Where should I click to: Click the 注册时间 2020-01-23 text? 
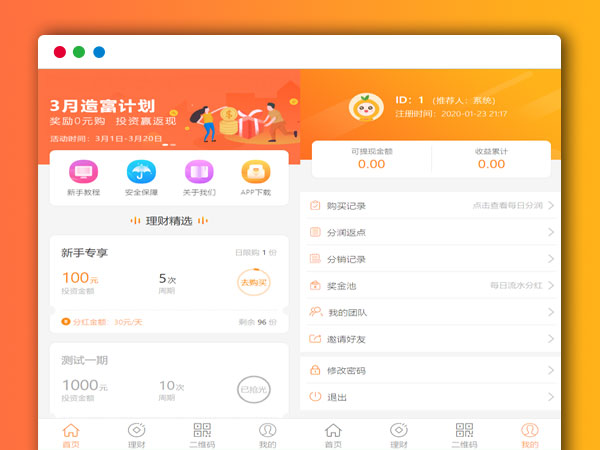tap(451, 114)
